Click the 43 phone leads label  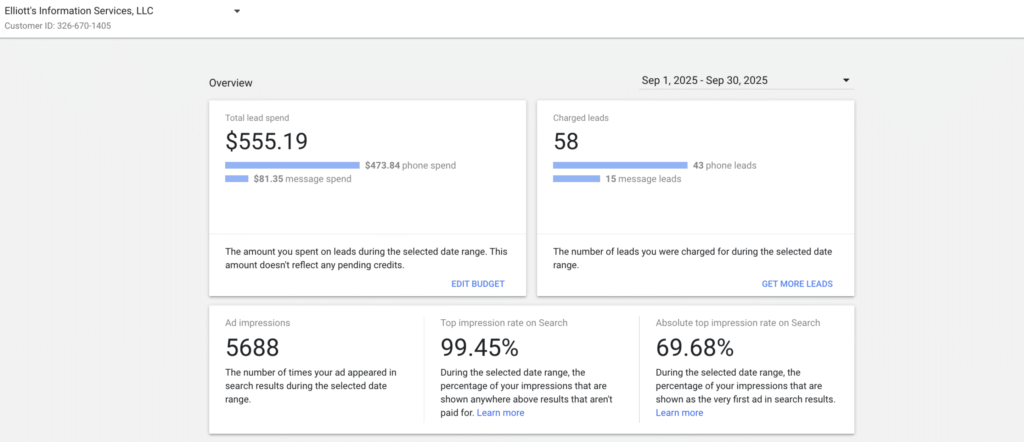(x=724, y=166)
